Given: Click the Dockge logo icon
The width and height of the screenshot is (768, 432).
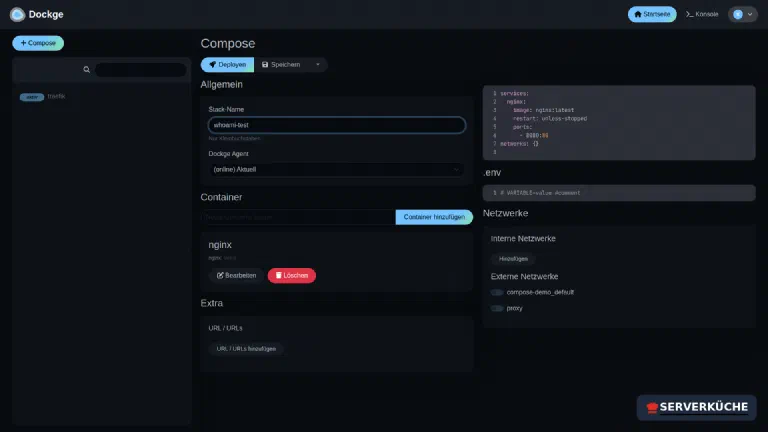Looking at the screenshot, I should pyautogui.click(x=17, y=14).
